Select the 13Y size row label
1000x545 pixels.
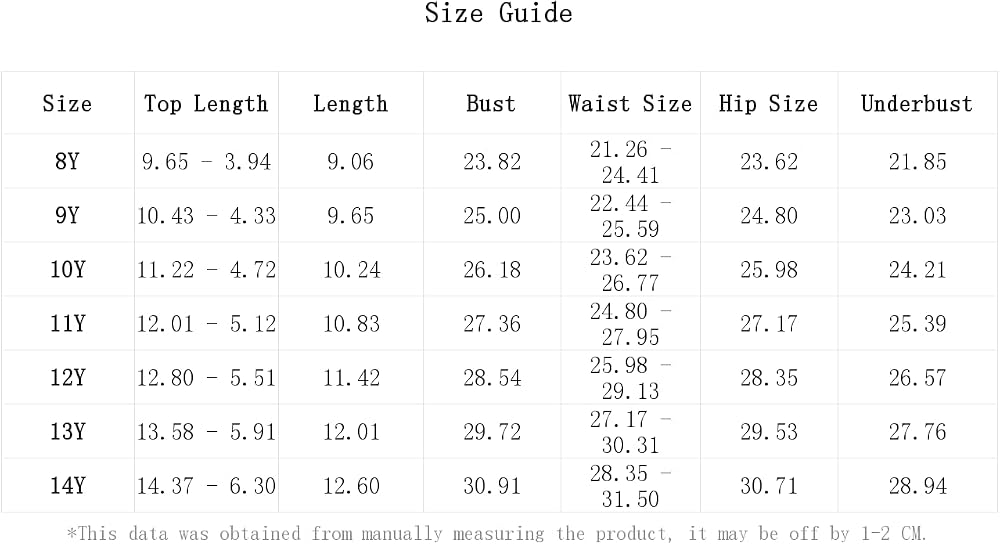tap(68, 432)
